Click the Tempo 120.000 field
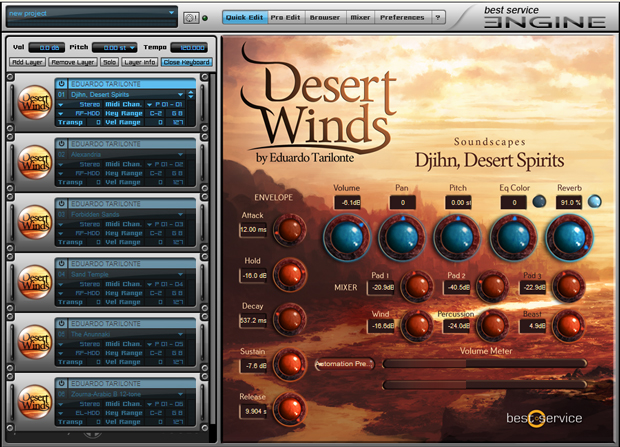Viewport: 620px width, 447px height. point(189,48)
